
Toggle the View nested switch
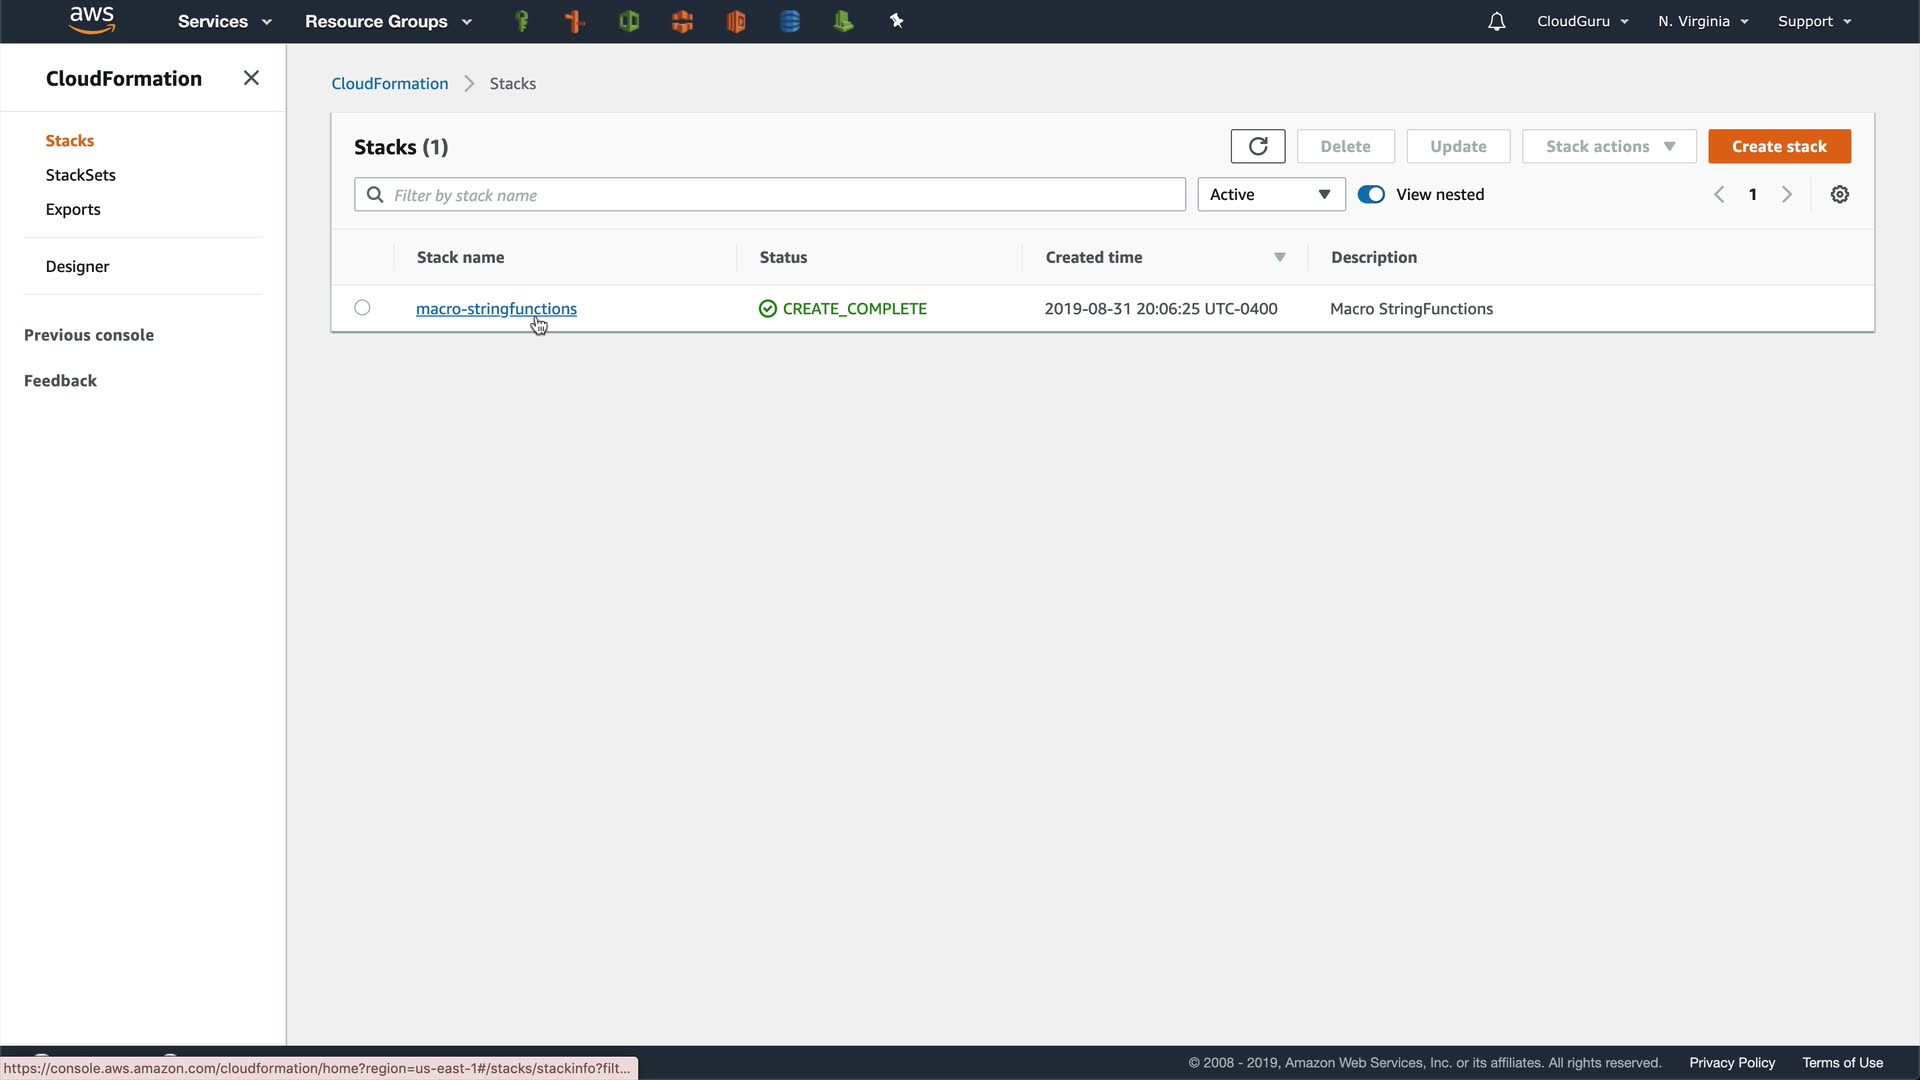[x=1371, y=195]
